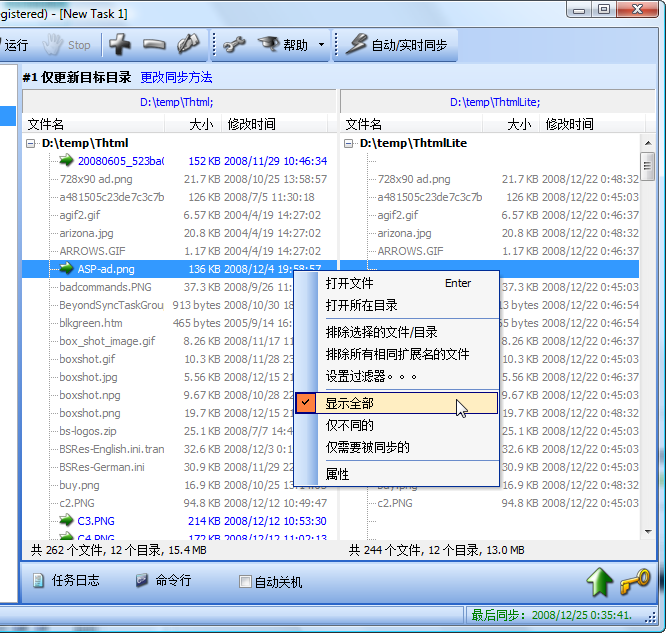666x633 pixels.
Task: Click left pane file count status
Action: point(119,550)
